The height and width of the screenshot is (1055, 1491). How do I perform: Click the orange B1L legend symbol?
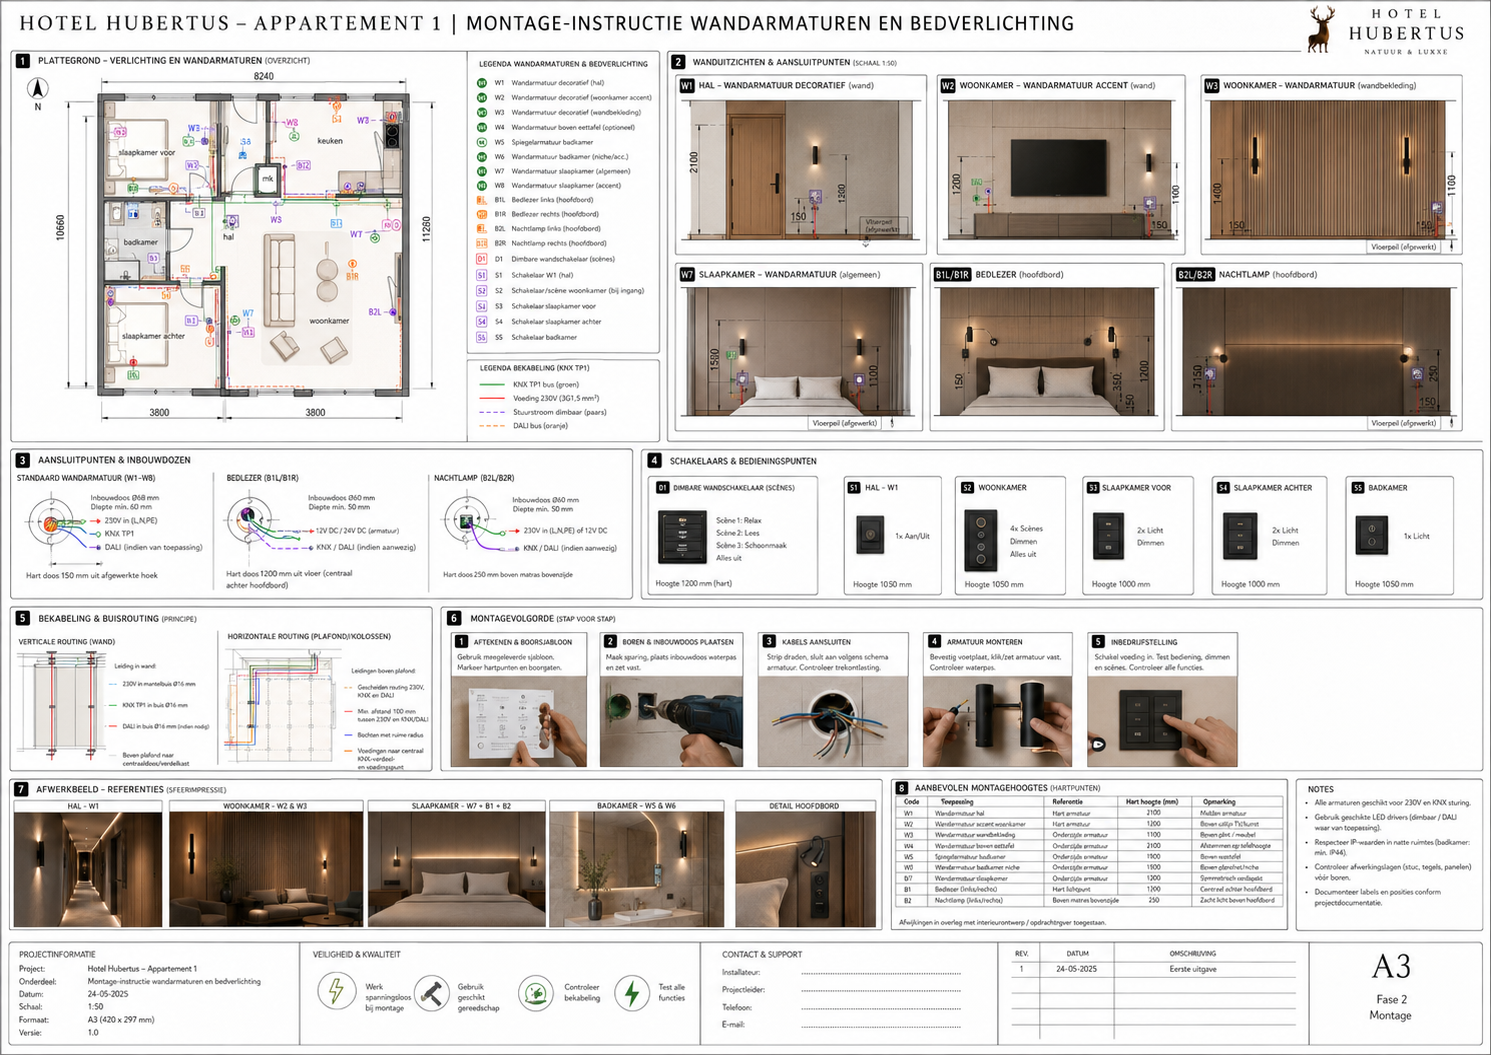(482, 200)
